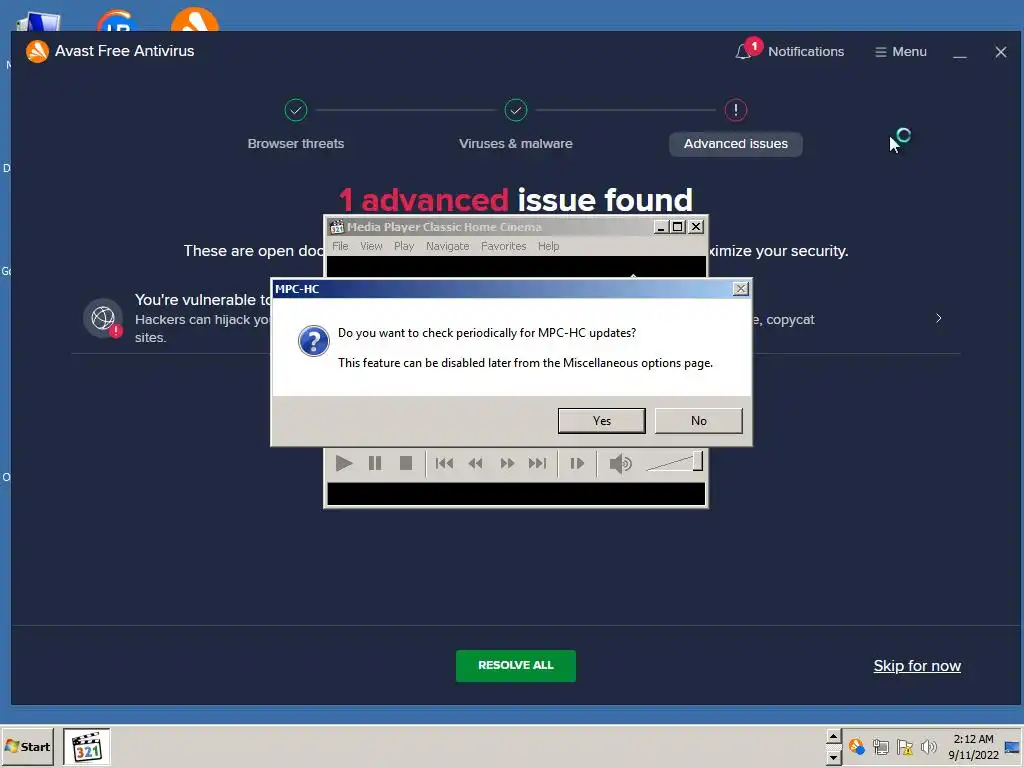Skip to the next track in the media player
The width and height of the screenshot is (1024, 768).
click(537, 464)
